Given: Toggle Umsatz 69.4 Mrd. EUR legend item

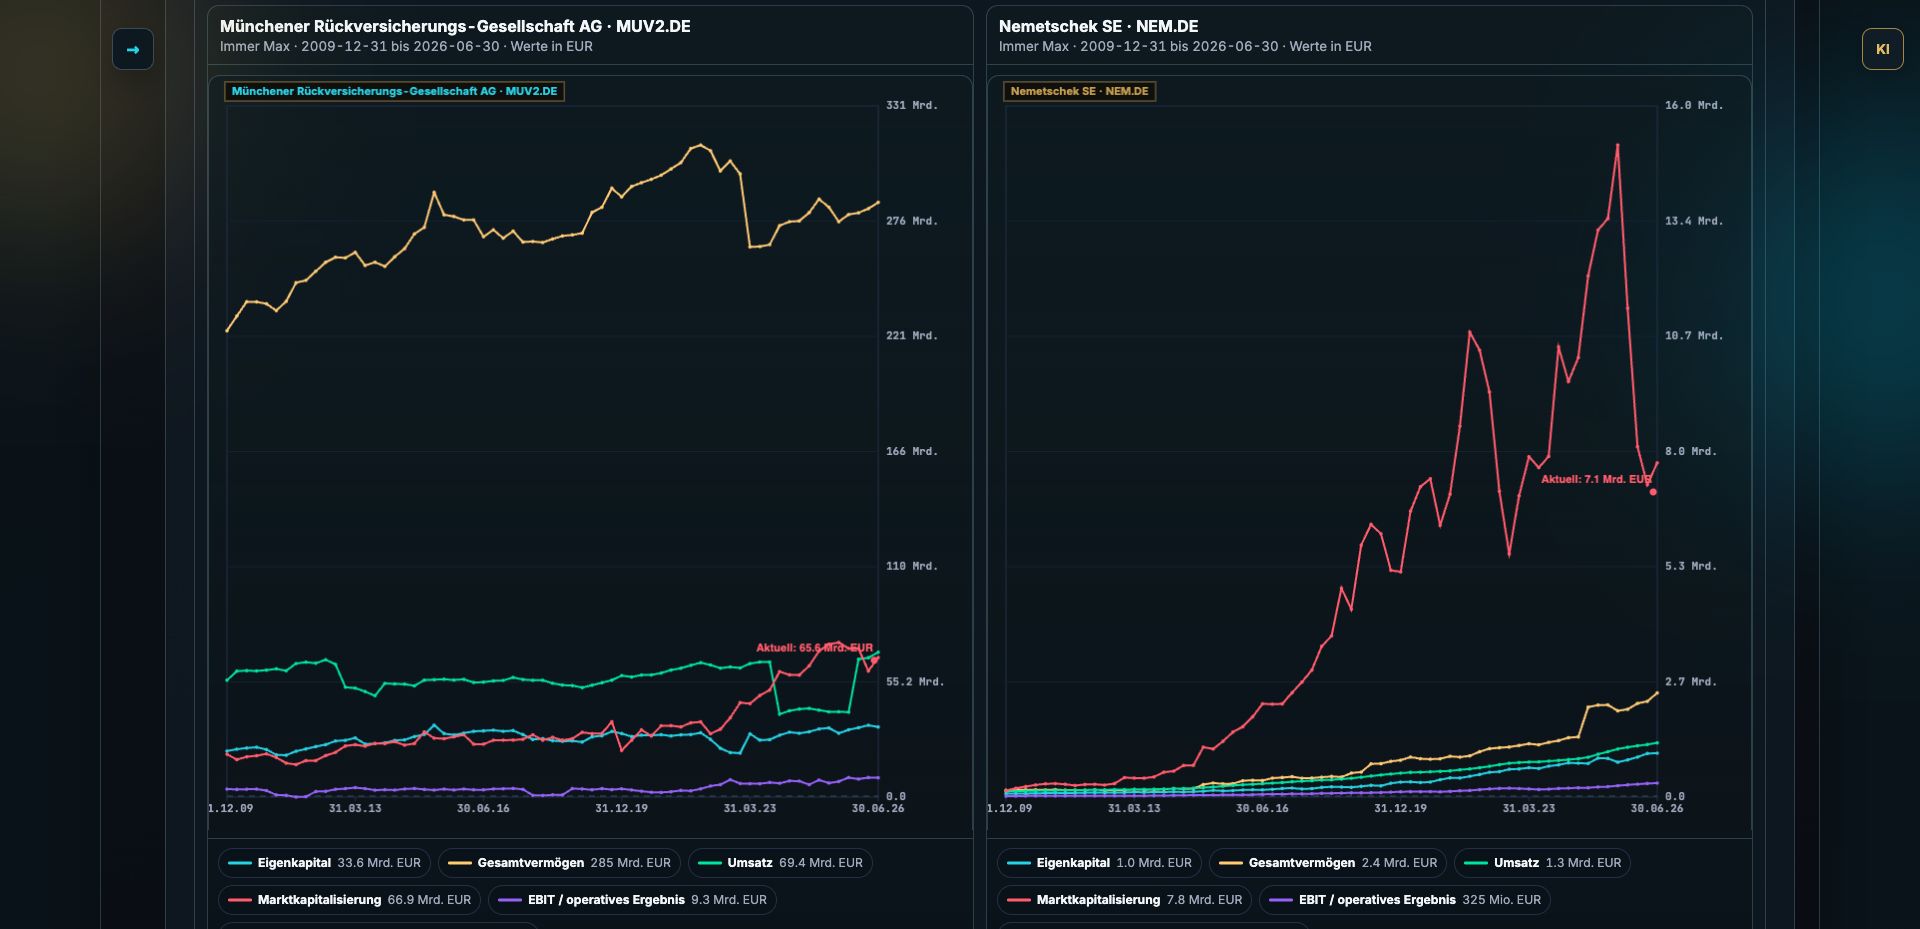Looking at the screenshot, I should 780,863.
